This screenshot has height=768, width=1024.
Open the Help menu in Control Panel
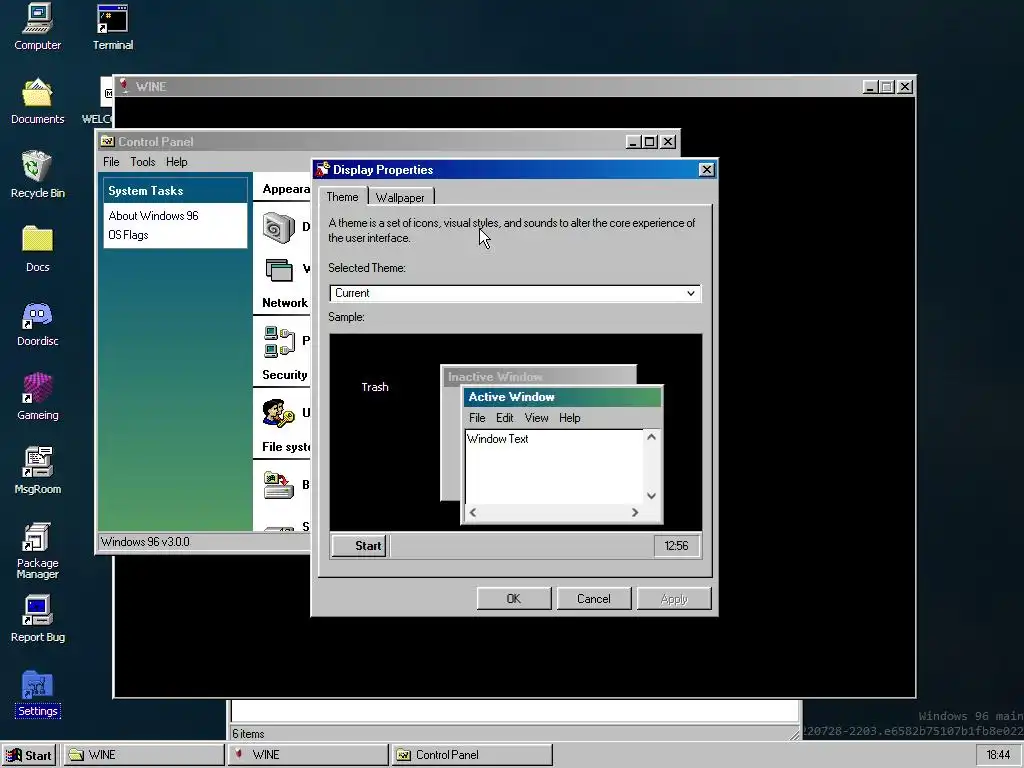(x=176, y=162)
